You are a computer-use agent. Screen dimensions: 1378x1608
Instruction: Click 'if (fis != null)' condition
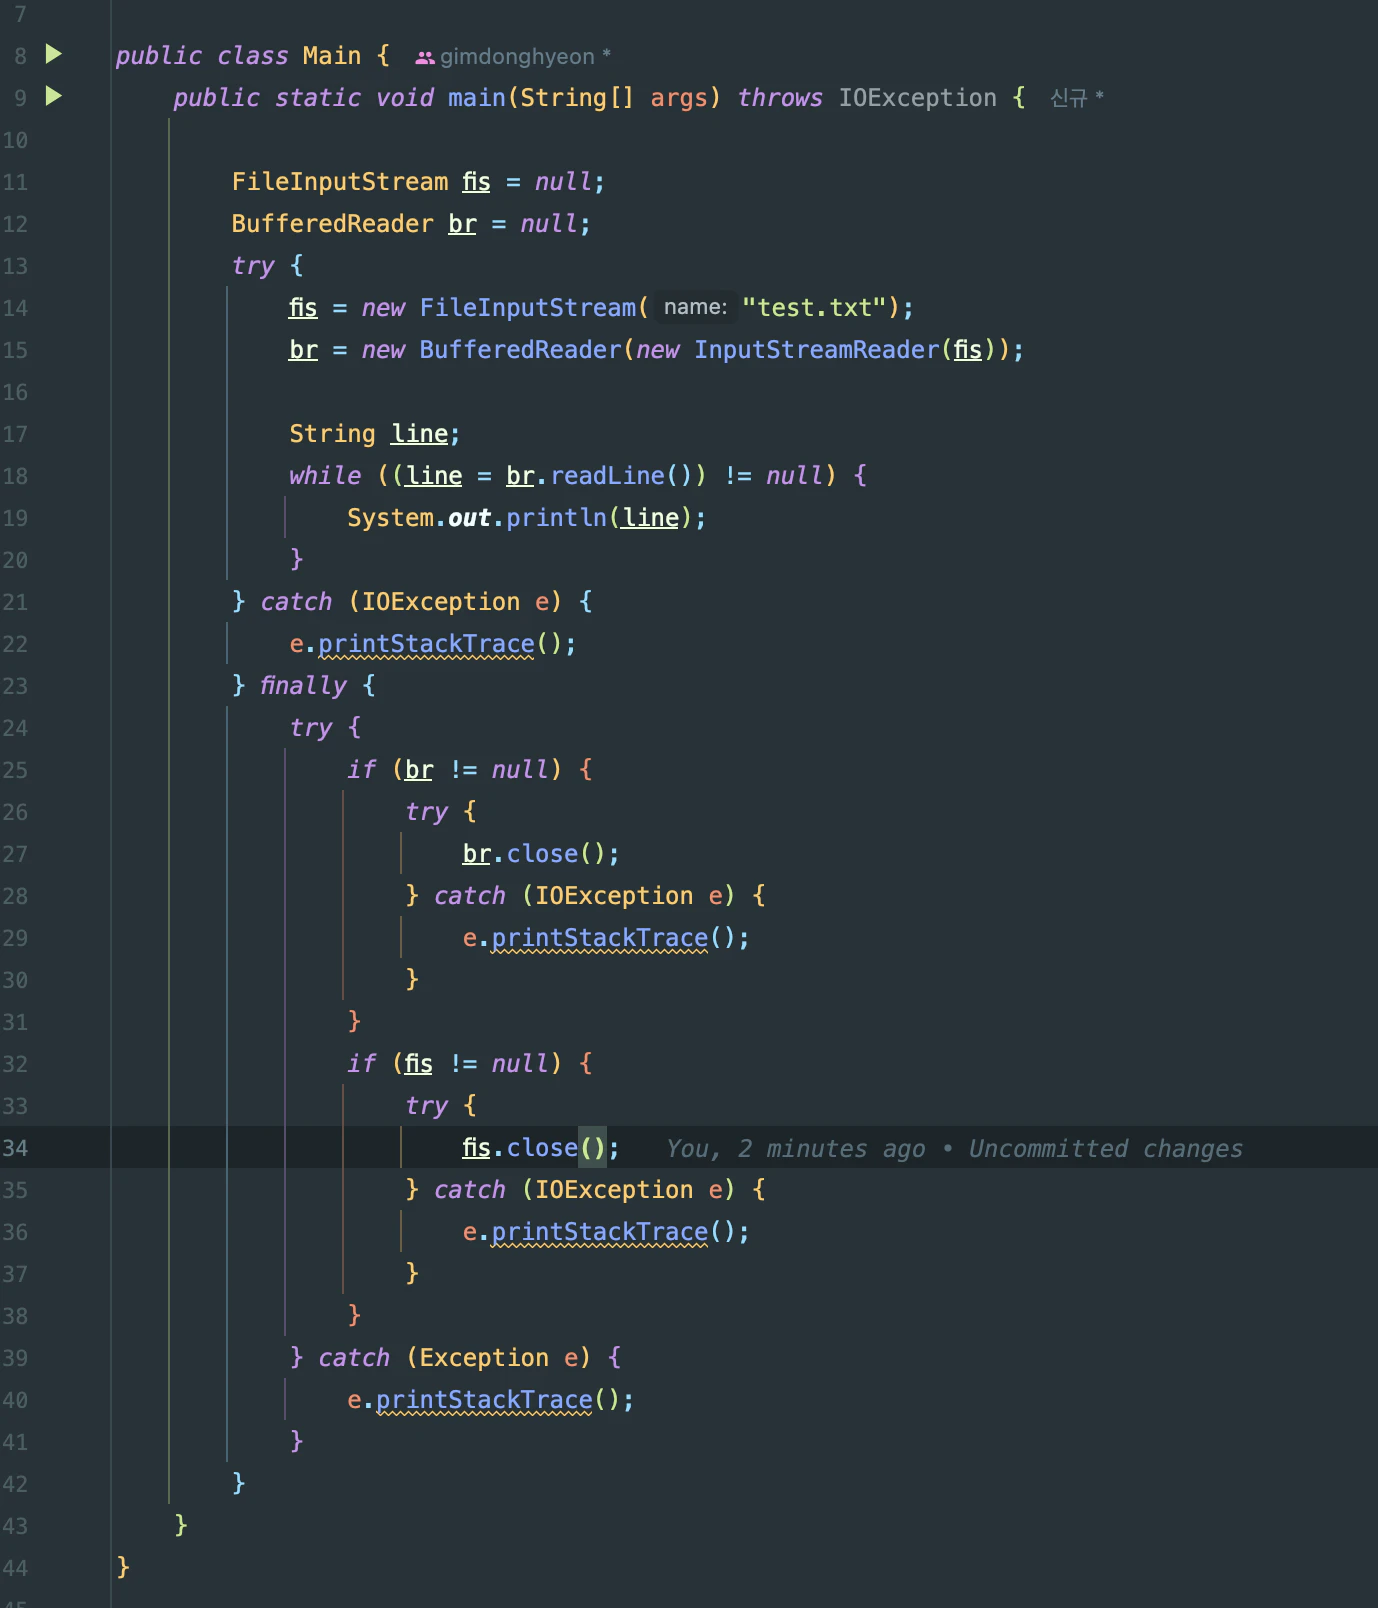455,1063
